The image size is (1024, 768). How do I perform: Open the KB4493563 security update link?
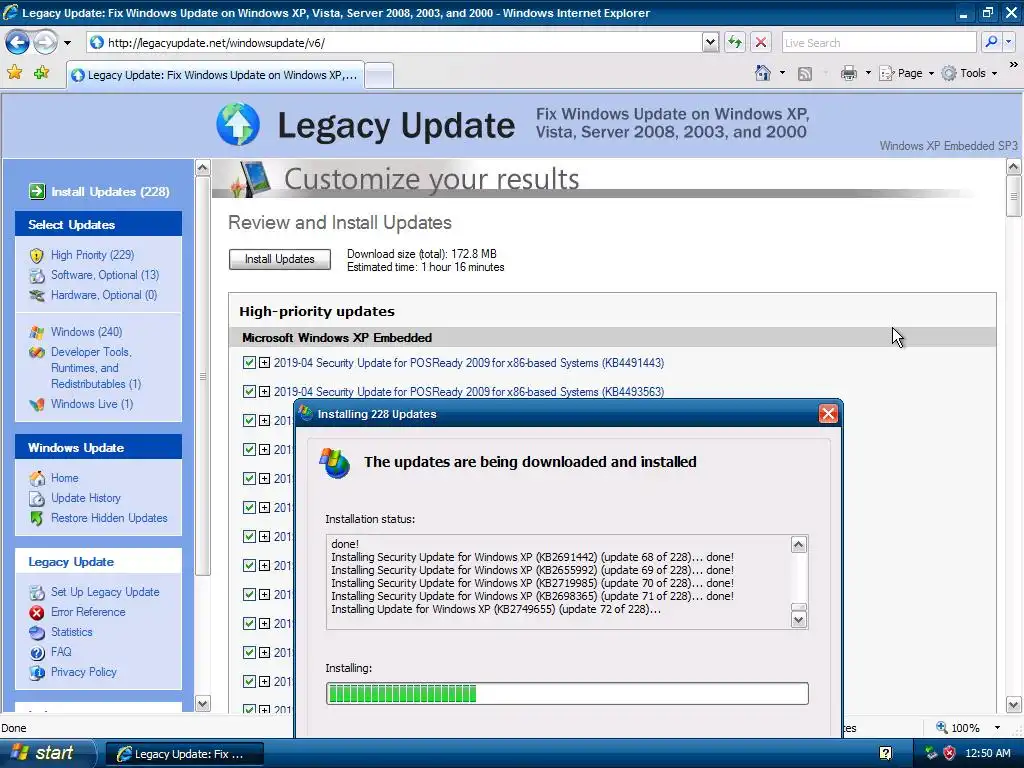(469, 392)
